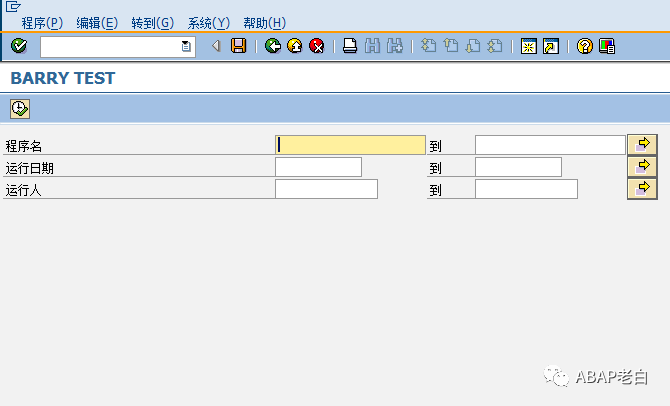Click the Next Page icon
Viewport: 670px width, 406px height.
pyautogui.click(x=473, y=46)
